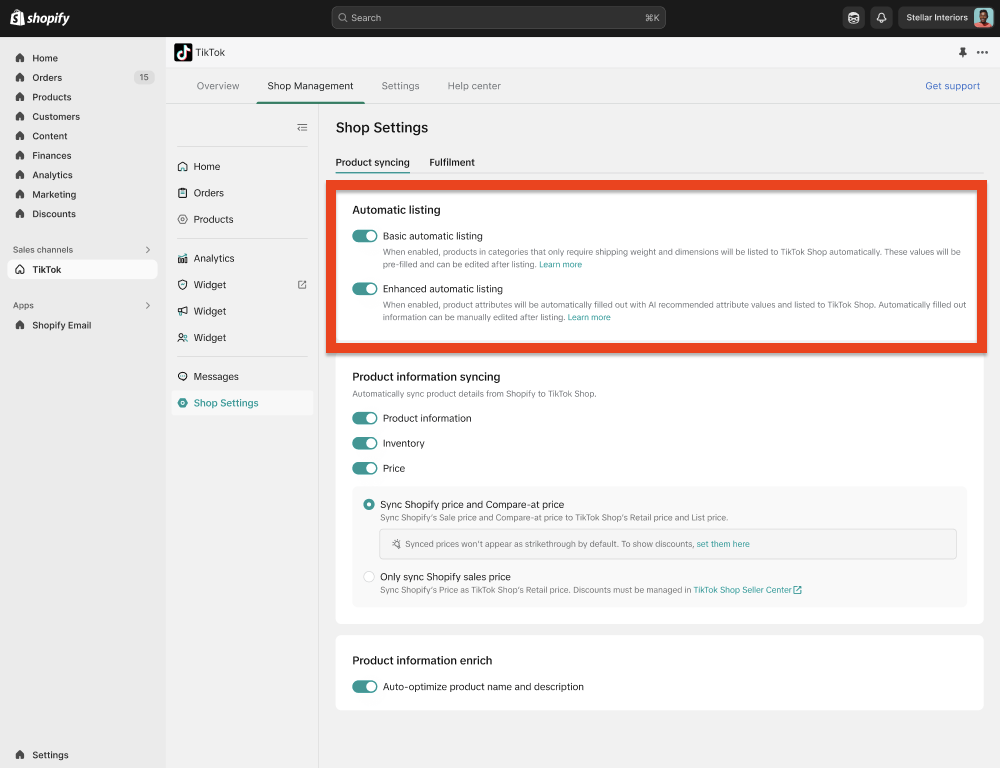Click the TikTok app logo icon
The image size is (1000, 768).
[x=183, y=53]
